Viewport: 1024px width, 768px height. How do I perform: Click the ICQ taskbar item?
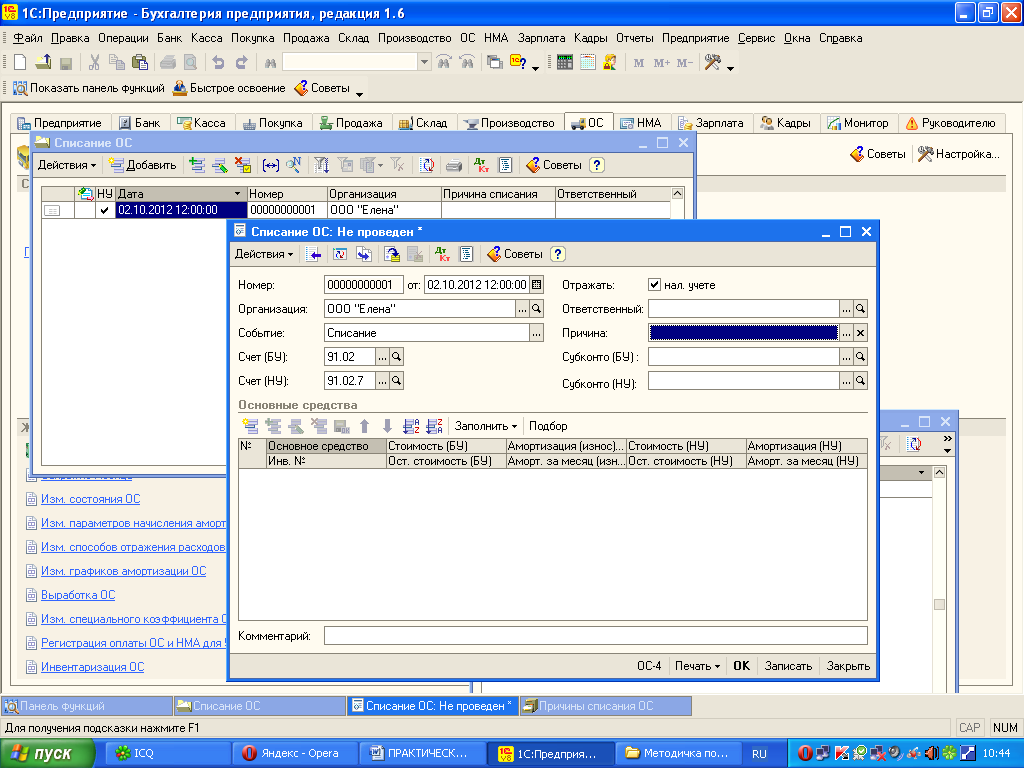pos(167,754)
